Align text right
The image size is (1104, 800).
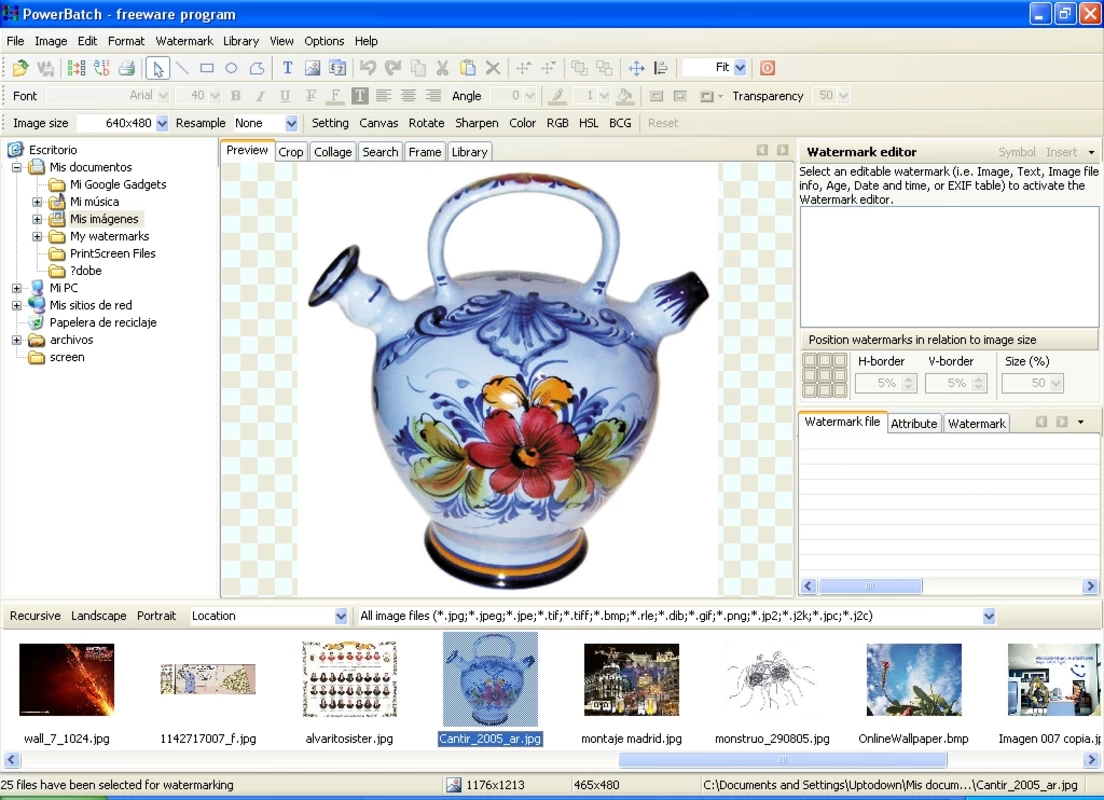[434, 96]
